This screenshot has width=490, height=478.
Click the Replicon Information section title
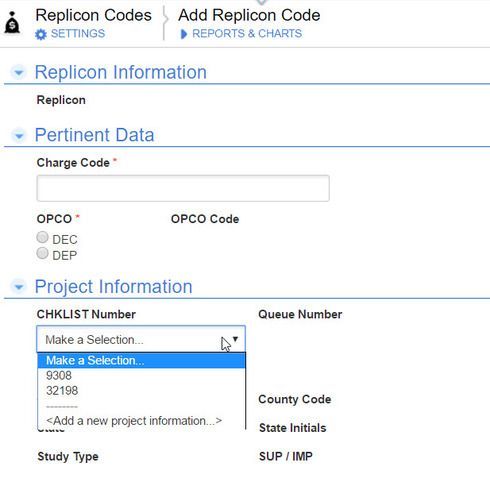(x=121, y=72)
